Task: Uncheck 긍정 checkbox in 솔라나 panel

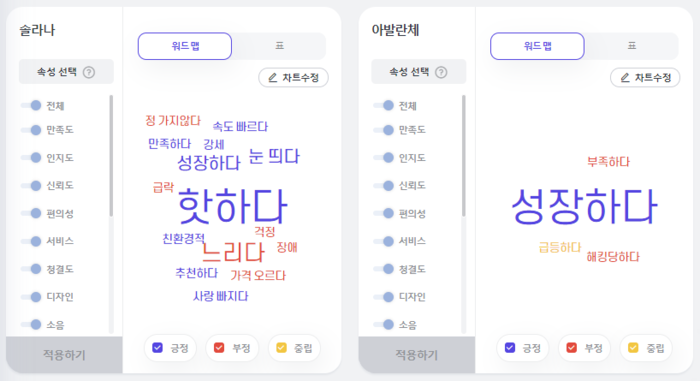Action: 157,348
